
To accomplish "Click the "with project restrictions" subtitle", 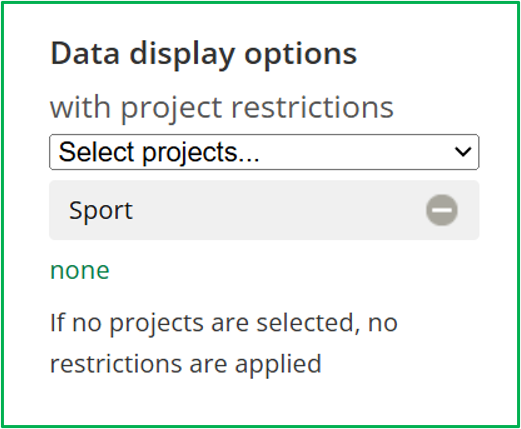I will tap(222, 108).
